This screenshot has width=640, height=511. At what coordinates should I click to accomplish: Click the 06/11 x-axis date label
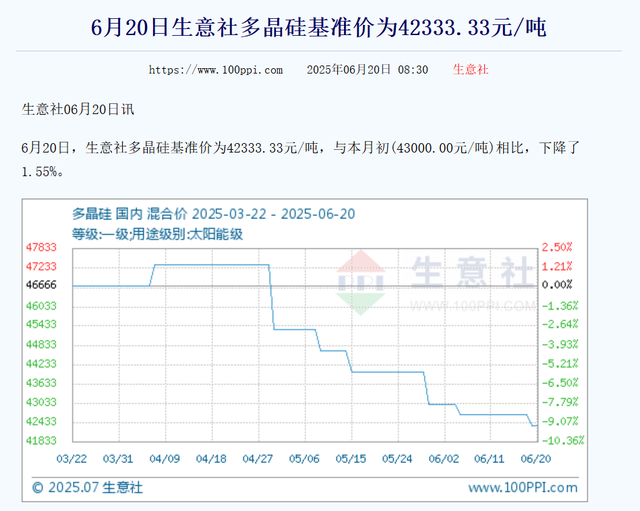[489, 459]
